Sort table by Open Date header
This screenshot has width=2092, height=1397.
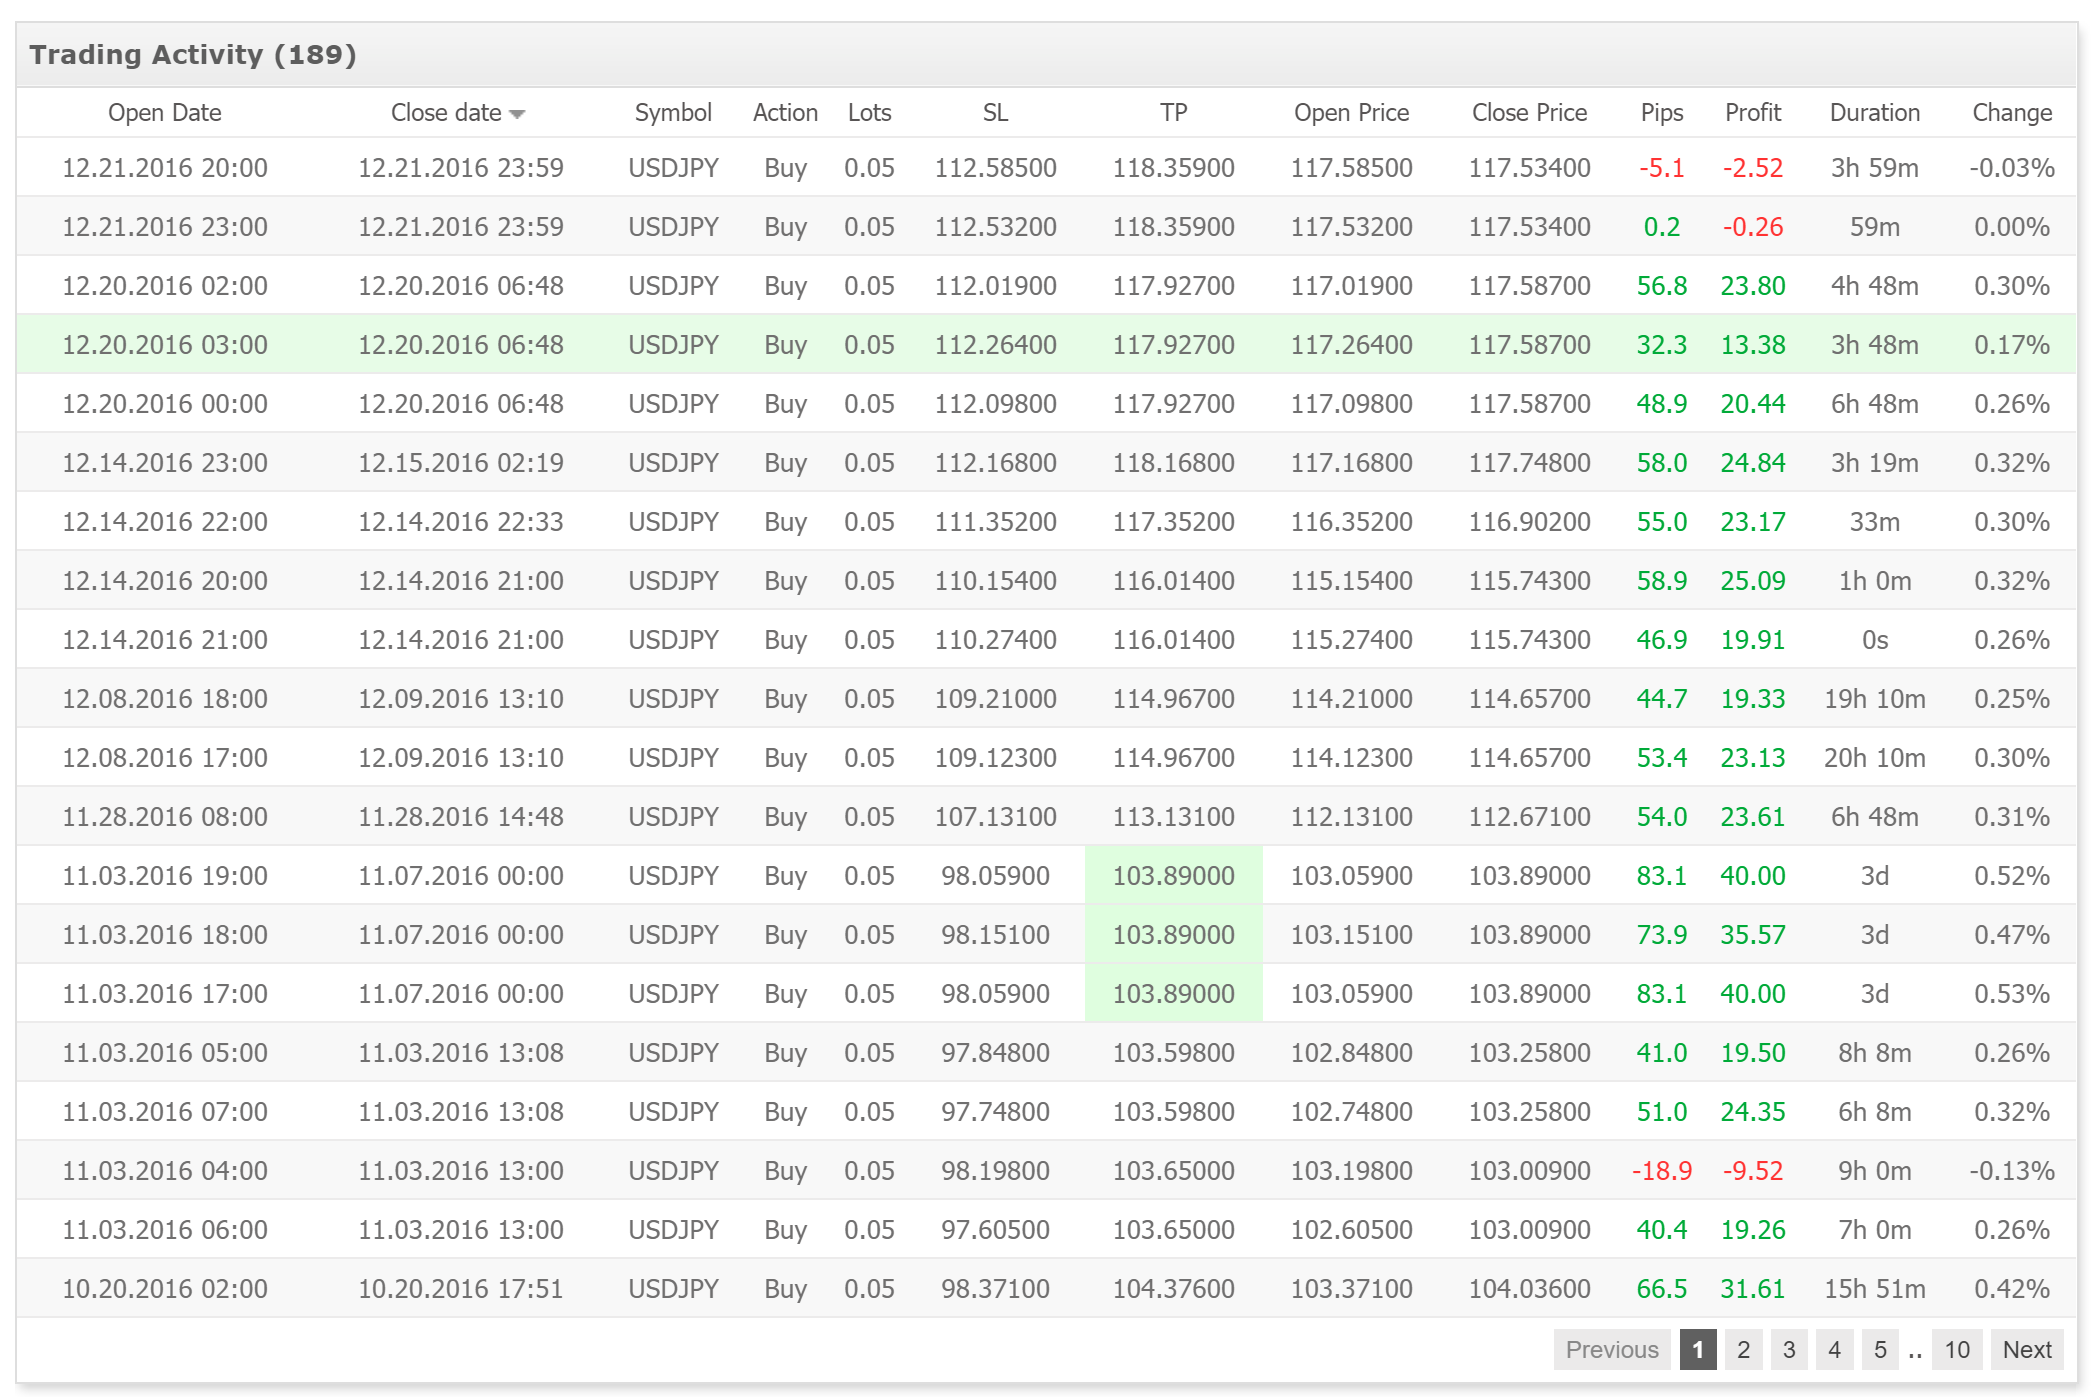click(165, 113)
